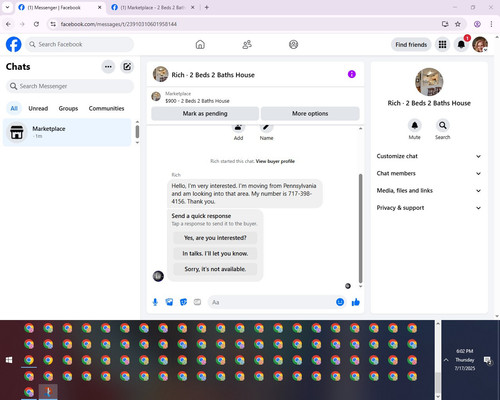The image size is (500, 400).
Task: Open the browser tab search dropdown
Action: 7,7
